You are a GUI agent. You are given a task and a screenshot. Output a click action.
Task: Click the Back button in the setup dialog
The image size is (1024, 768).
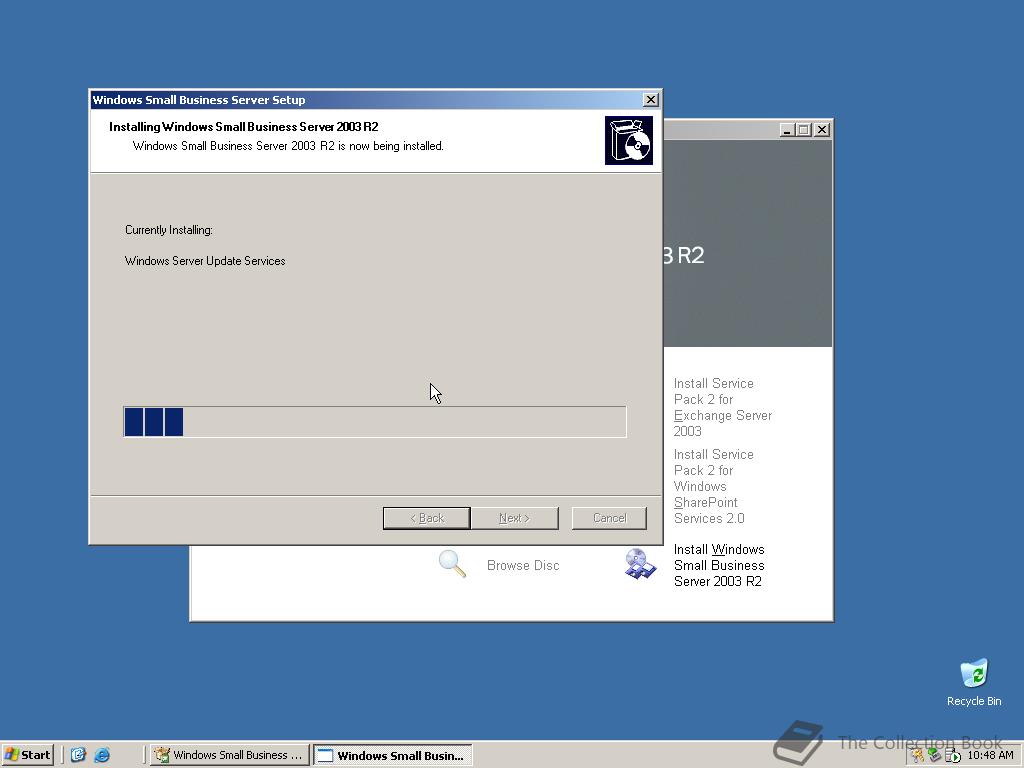click(x=426, y=518)
